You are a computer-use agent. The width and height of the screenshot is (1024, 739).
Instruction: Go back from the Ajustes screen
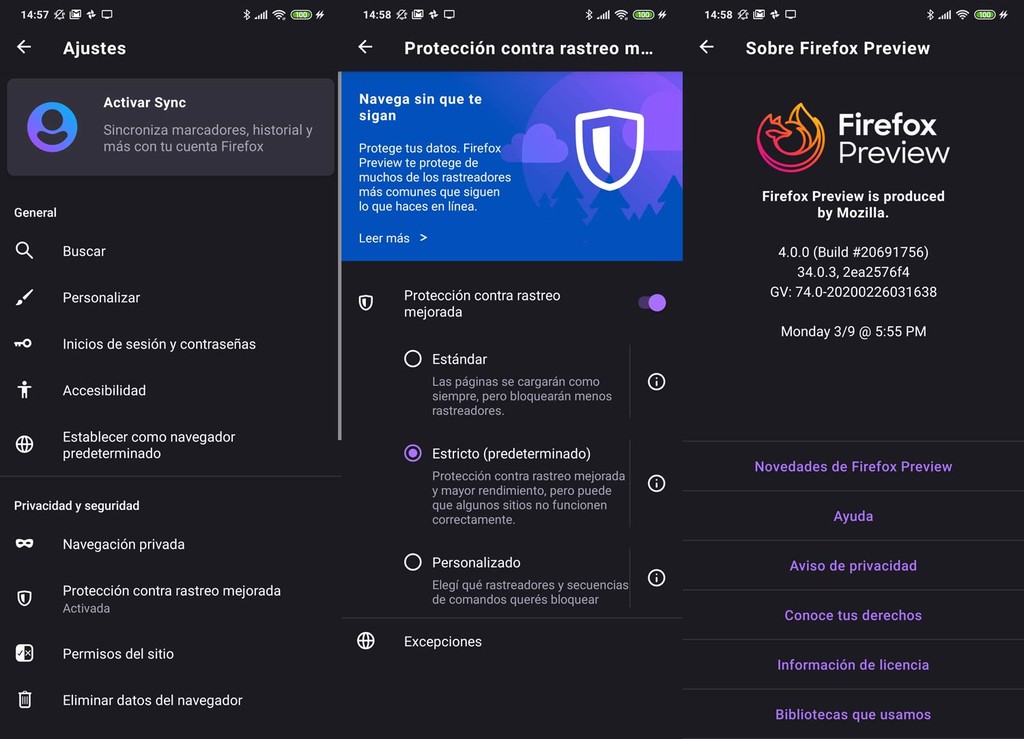coord(24,47)
